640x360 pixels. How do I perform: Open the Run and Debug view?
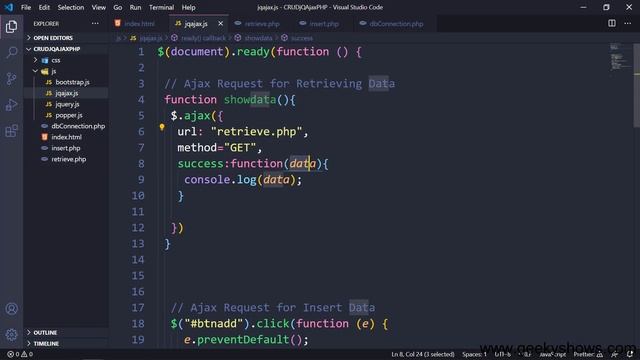tap(11, 105)
